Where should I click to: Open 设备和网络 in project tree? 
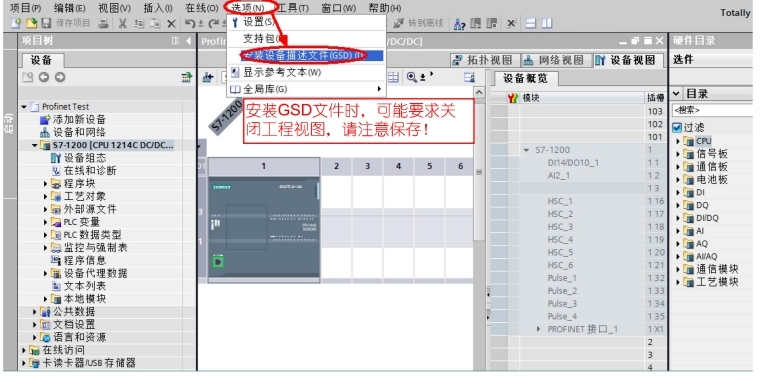click(79, 132)
